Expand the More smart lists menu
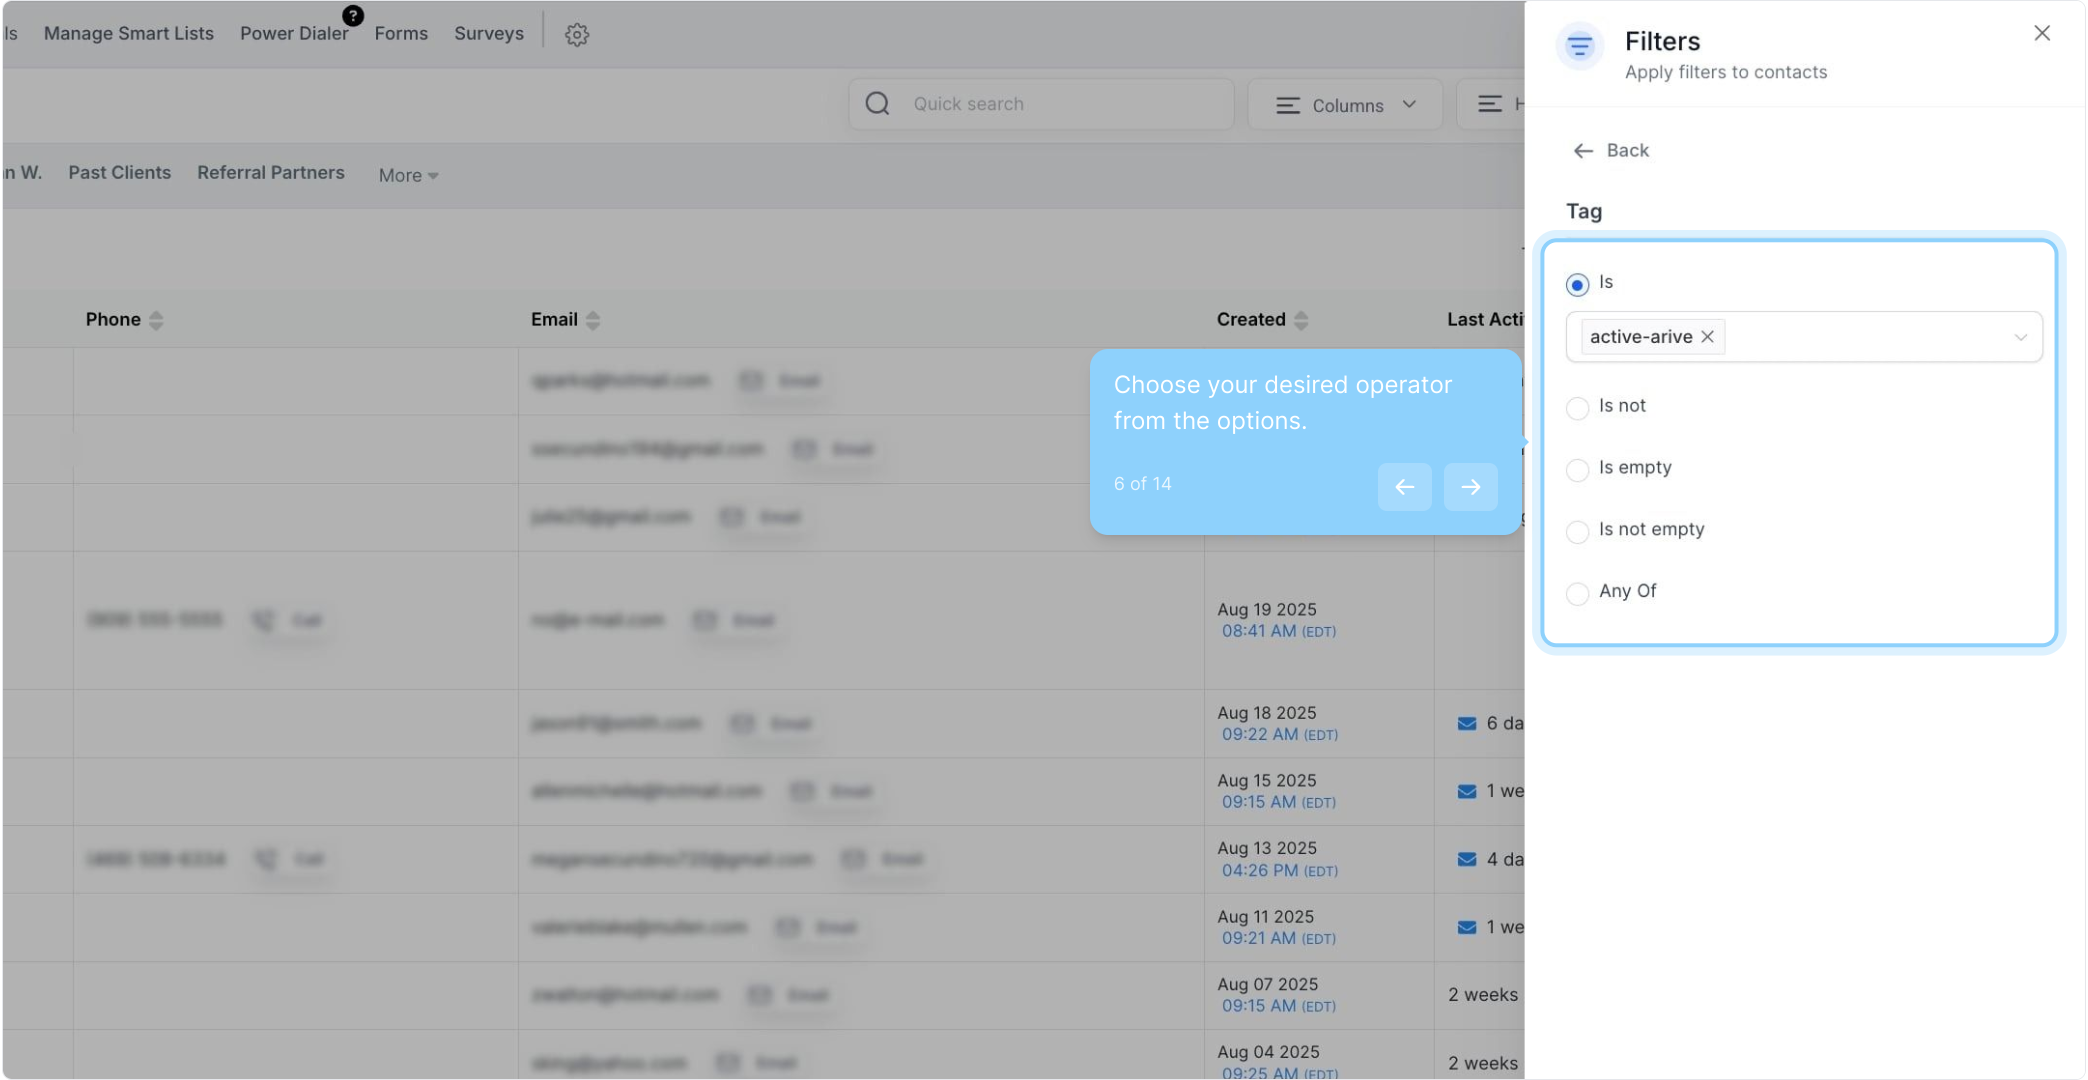This screenshot has width=2088, height=1080. tap(408, 175)
